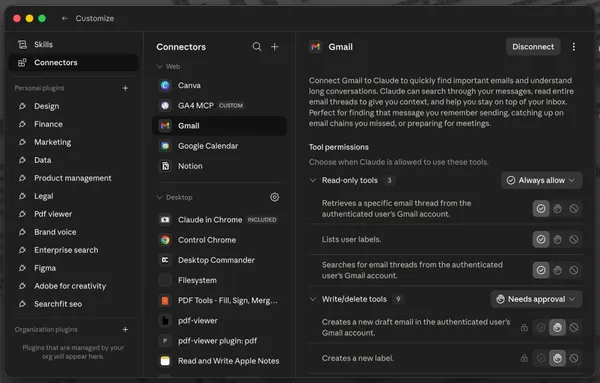The width and height of the screenshot is (600, 383).
Task: Set Creates a new label to needs approval
Action: point(557,358)
